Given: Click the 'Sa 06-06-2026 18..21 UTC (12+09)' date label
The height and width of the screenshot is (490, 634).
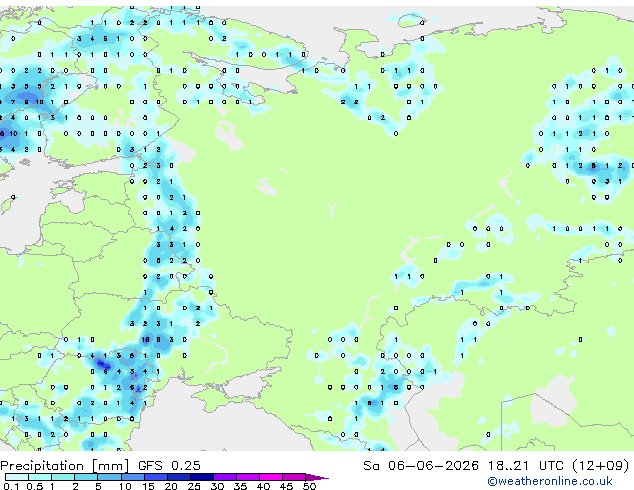Looking at the screenshot, I should coord(496,465).
